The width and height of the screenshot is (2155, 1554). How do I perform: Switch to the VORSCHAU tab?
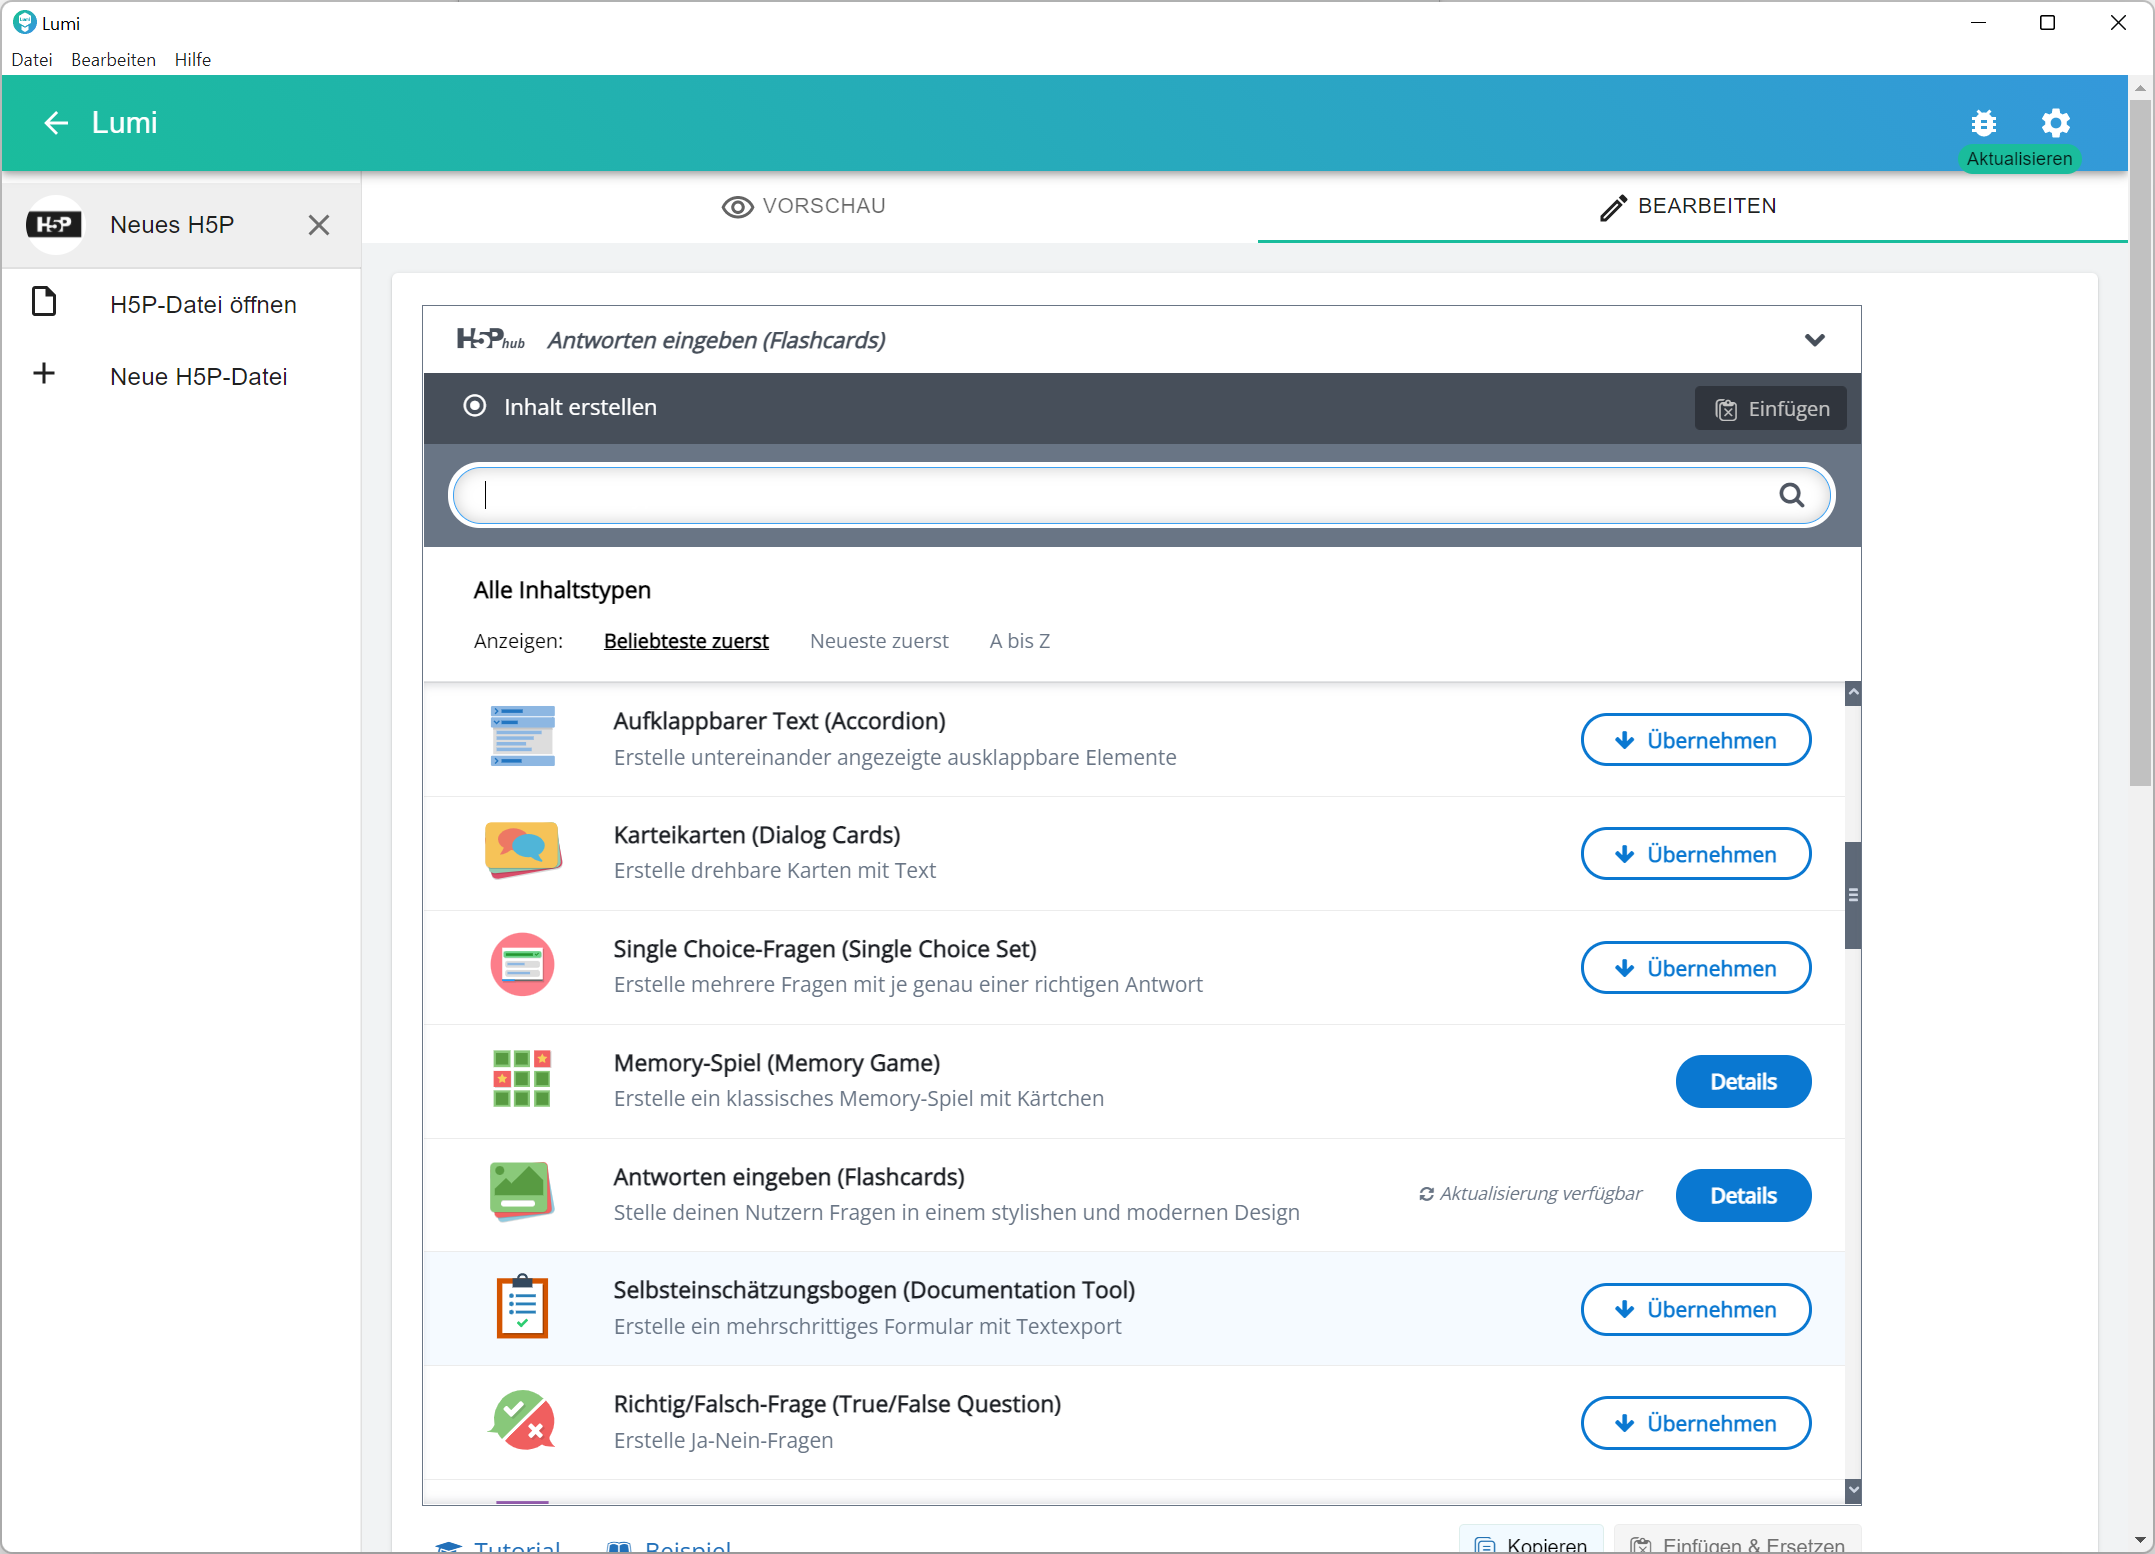(804, 206)
